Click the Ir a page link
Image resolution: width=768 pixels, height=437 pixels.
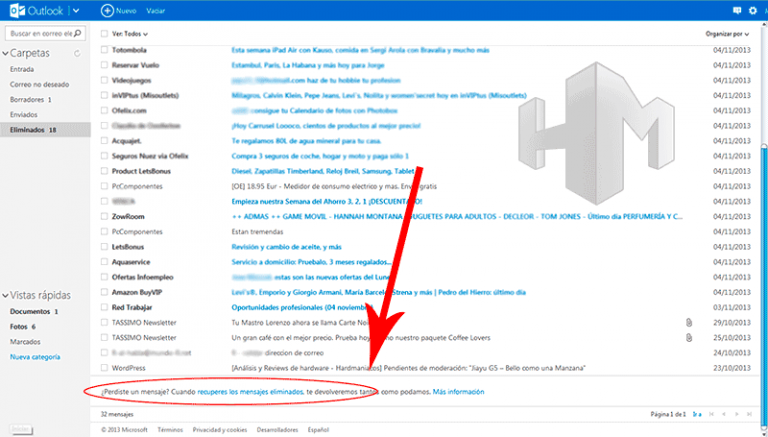pos(696,414)
